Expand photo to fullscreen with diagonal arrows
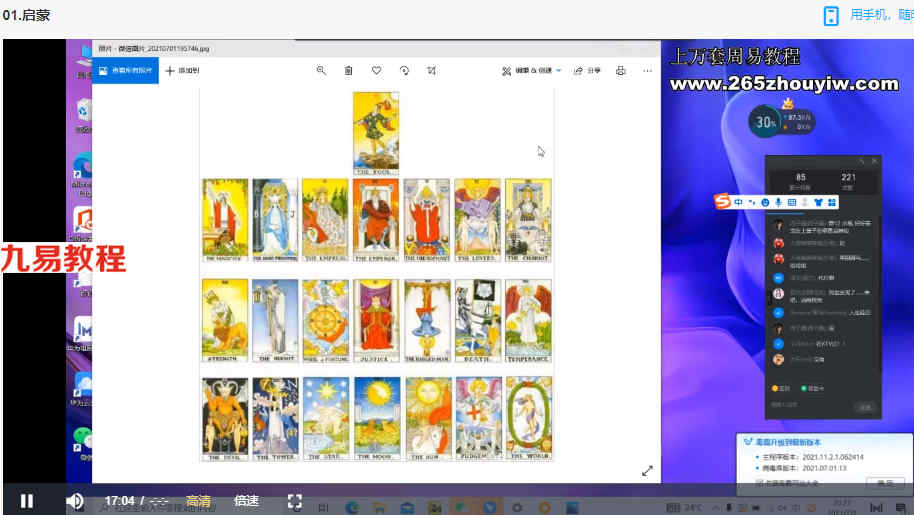This screenshot has height=515, width=914. pos(647,471)
